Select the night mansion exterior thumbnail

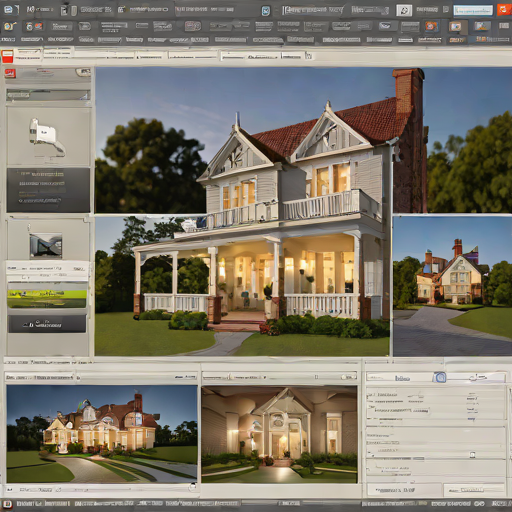coord(102,434)
